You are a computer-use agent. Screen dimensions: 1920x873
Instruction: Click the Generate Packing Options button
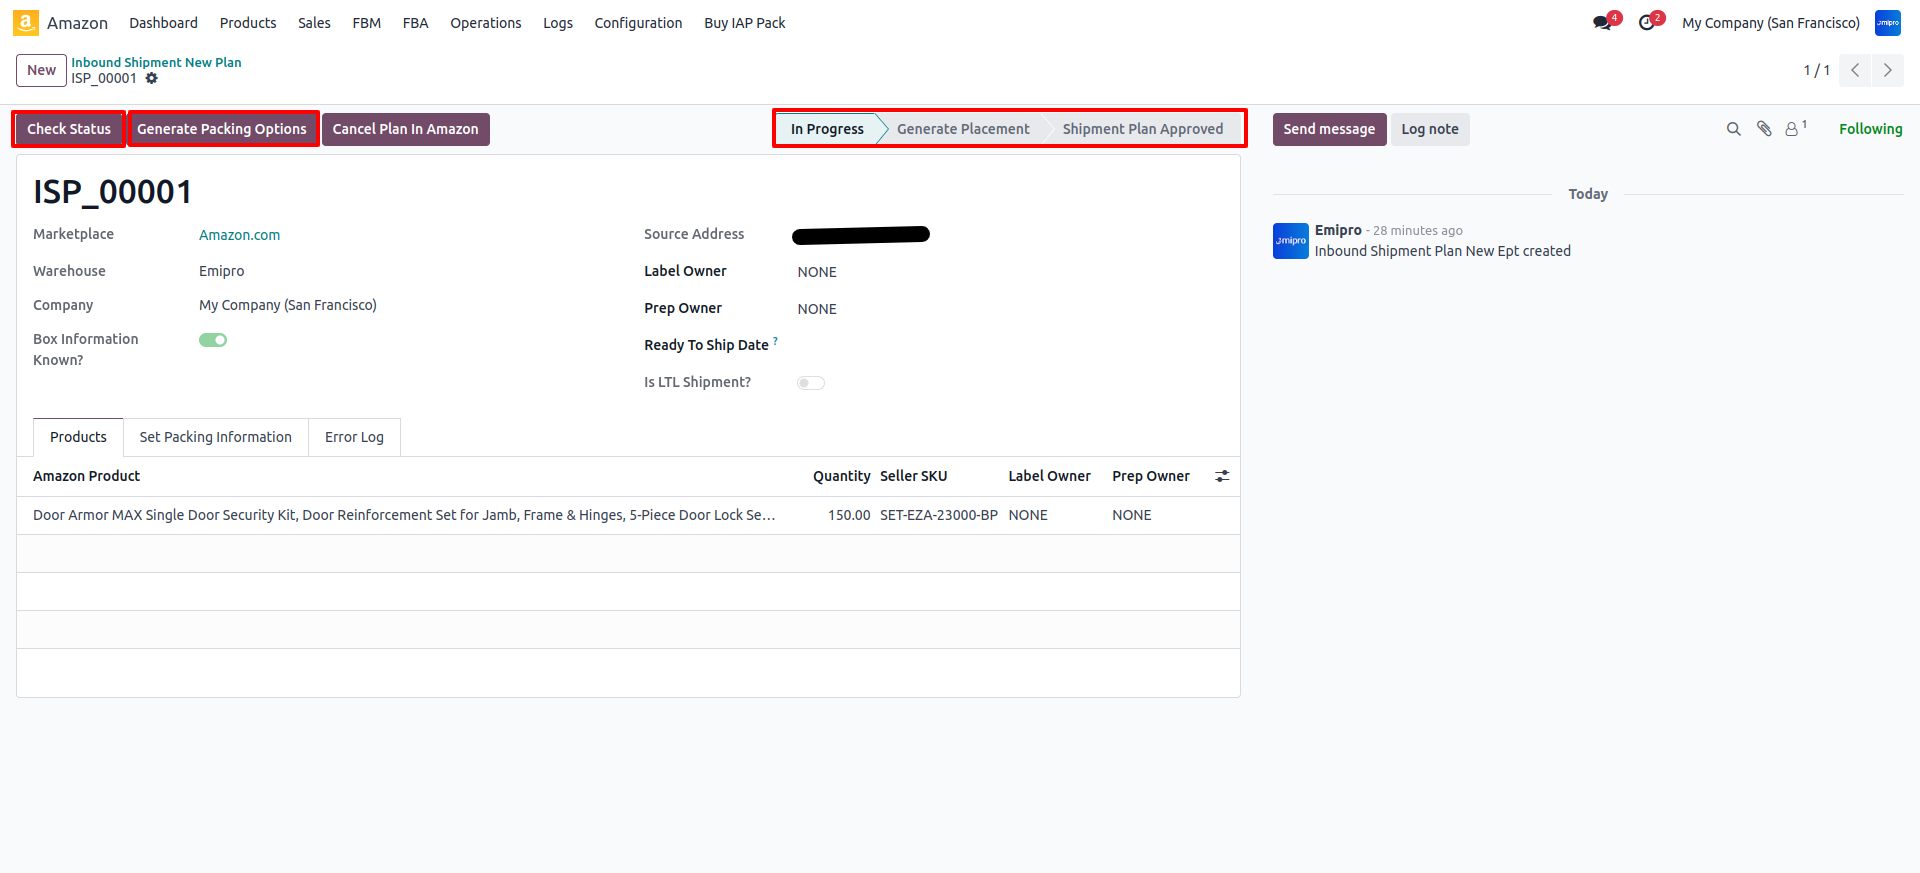[222, 129]
